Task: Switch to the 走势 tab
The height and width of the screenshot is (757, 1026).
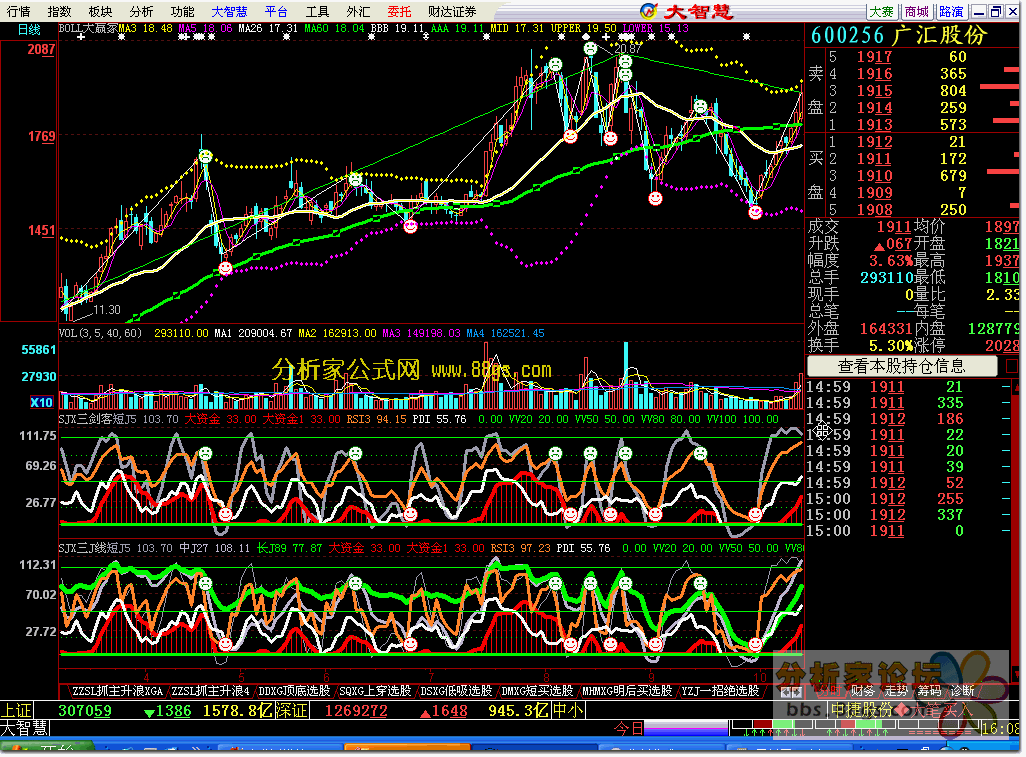Action: pos(896,690)
